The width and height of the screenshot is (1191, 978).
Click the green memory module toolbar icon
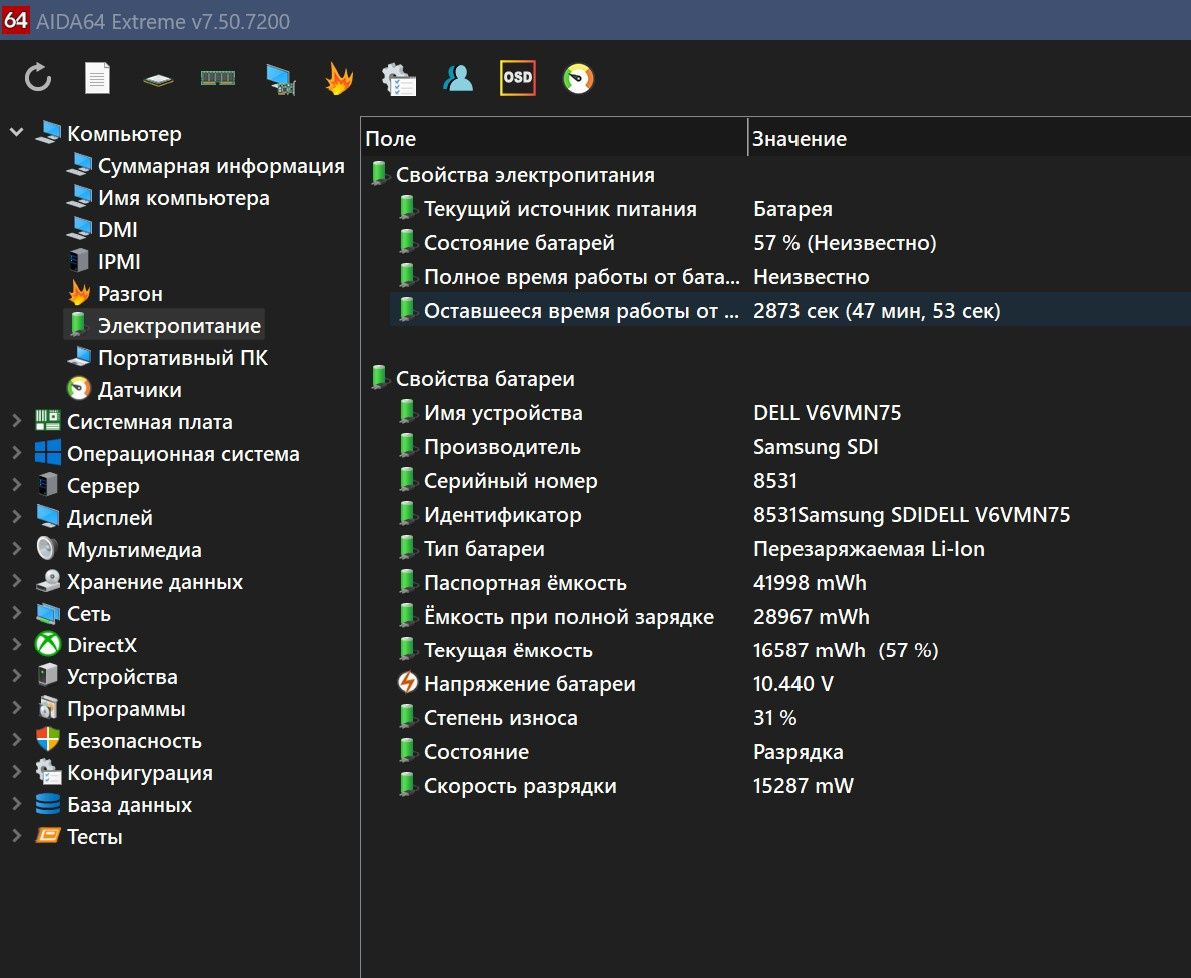218,78
